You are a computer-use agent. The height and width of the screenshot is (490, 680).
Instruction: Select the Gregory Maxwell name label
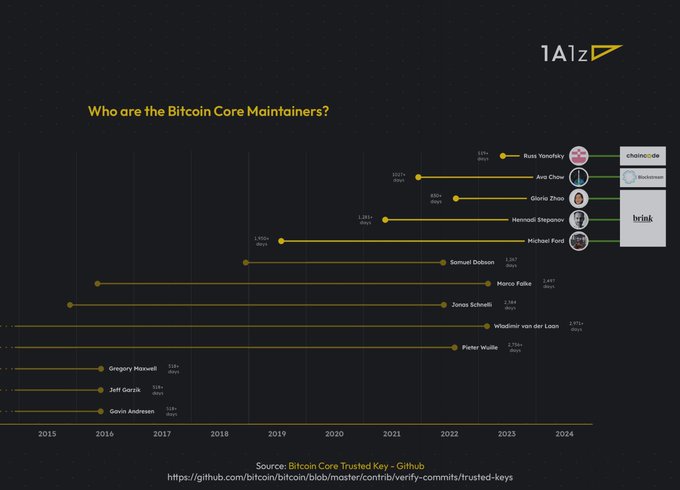133,369
